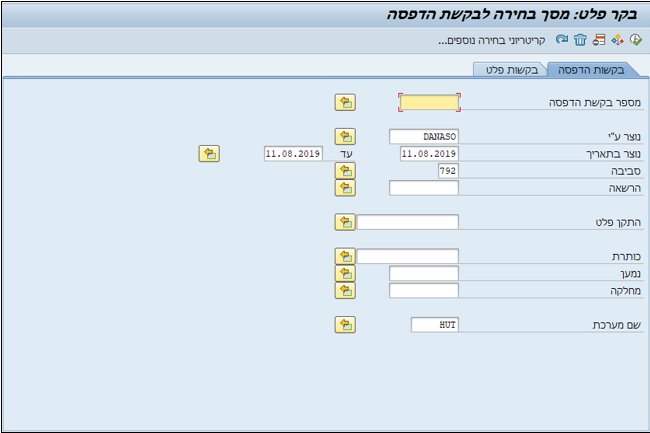
Task: Open multiple selection for 'נוצר בתאריך' date range
Action: (209, 154)
